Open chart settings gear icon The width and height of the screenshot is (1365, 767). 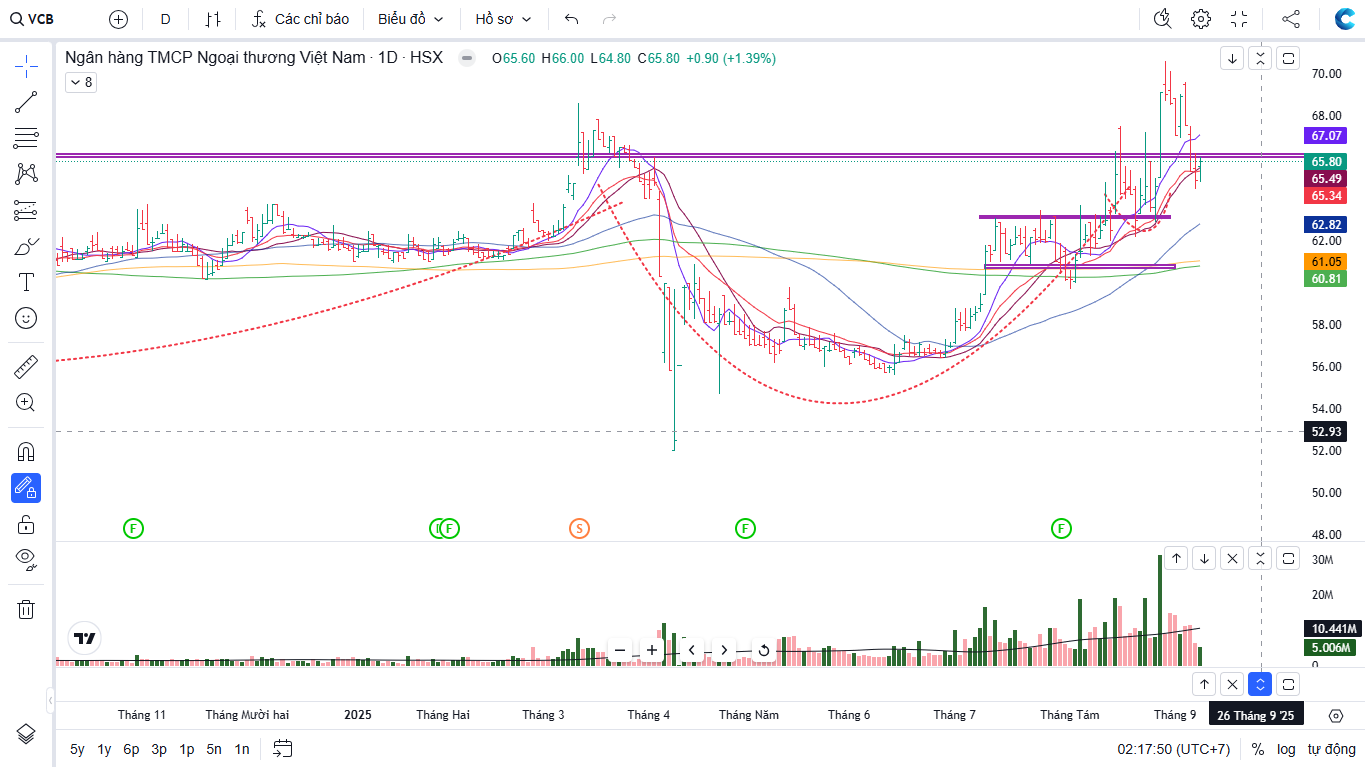(x=1201, y=19)
